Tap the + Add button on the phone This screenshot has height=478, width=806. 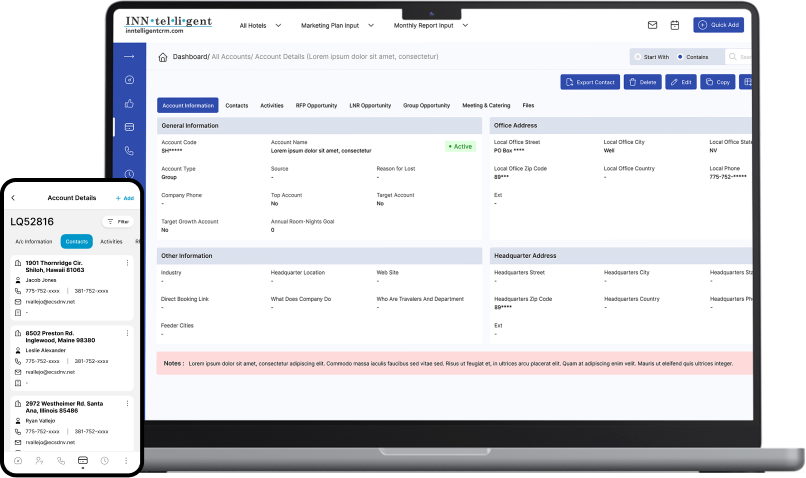point(124,198)
